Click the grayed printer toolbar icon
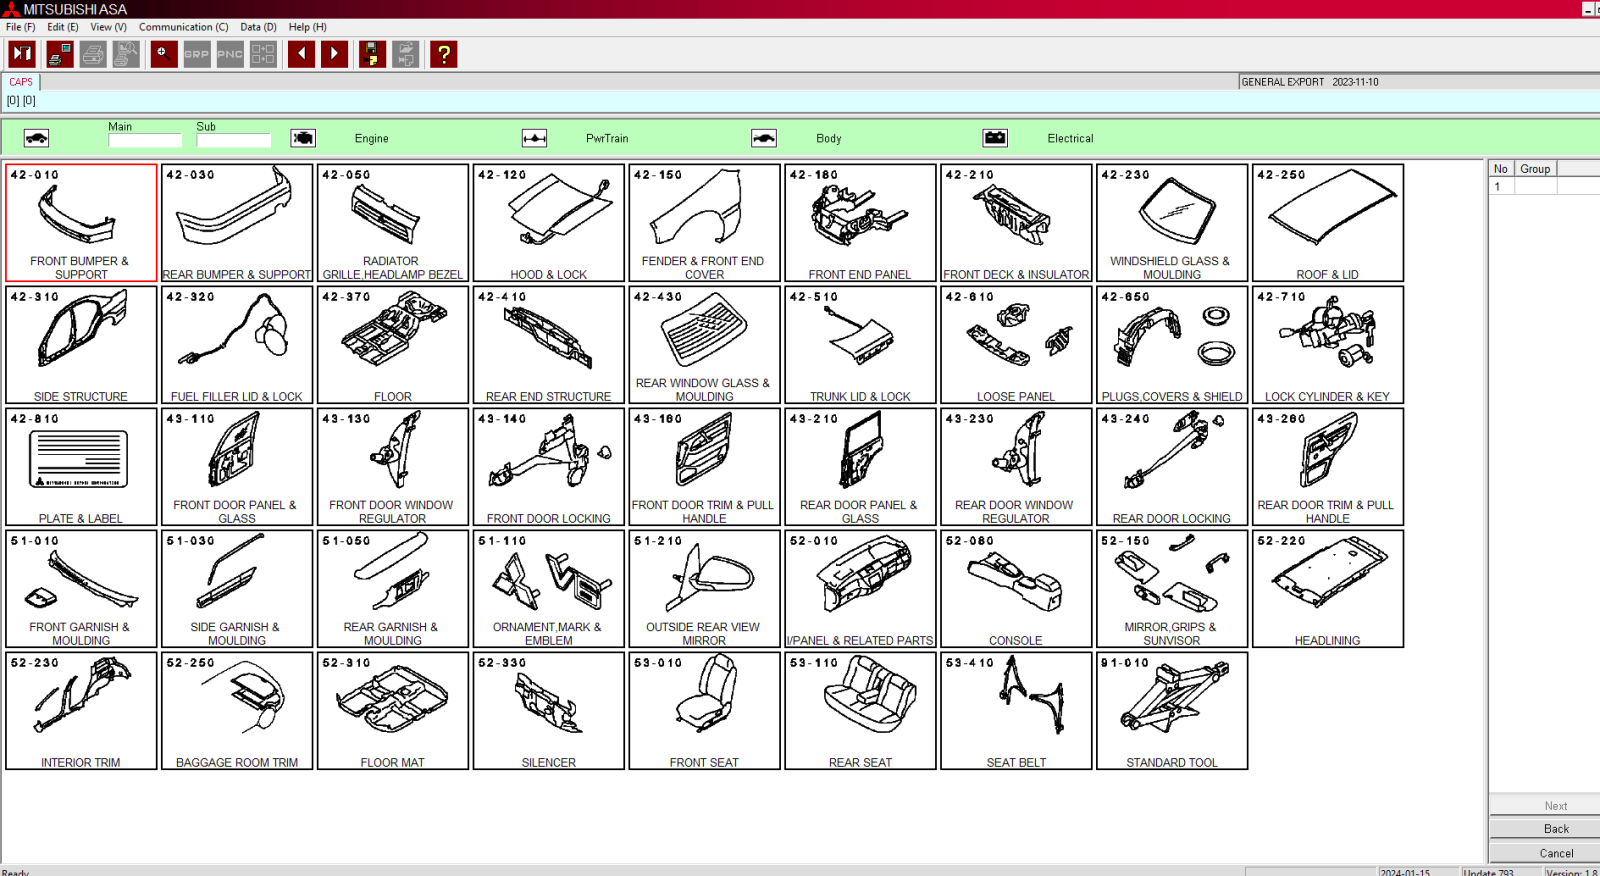1600x876 pixels. click(93, 54)
